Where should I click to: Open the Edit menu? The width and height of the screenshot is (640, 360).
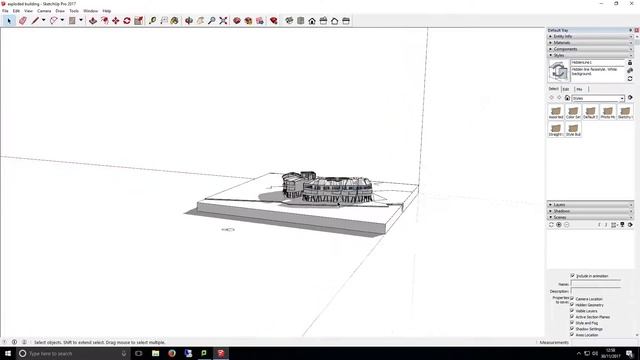point(16,11)
